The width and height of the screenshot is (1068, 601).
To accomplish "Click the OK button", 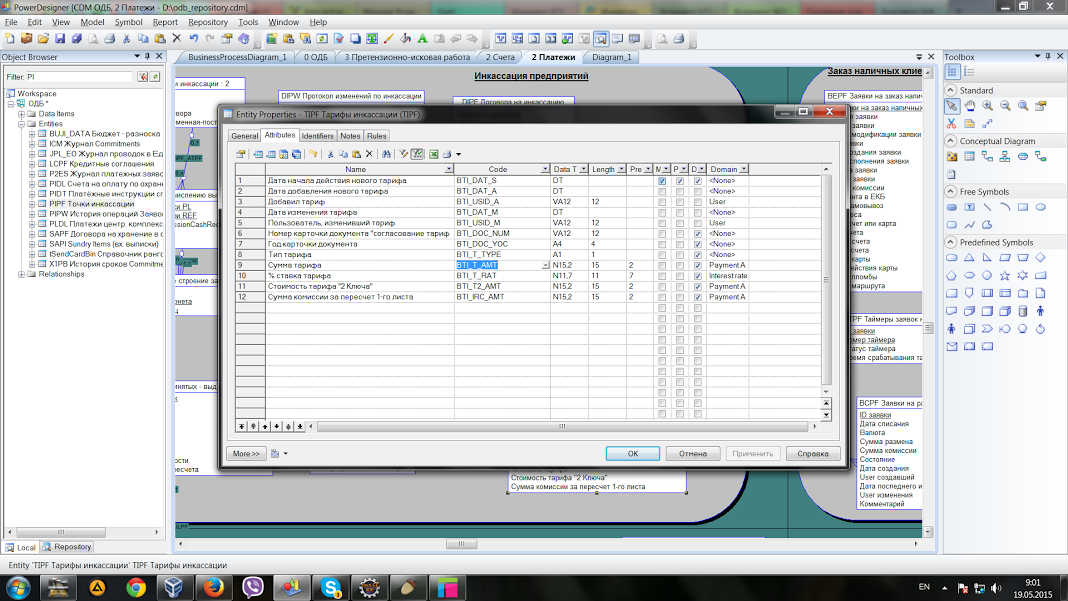I will 633,454.
